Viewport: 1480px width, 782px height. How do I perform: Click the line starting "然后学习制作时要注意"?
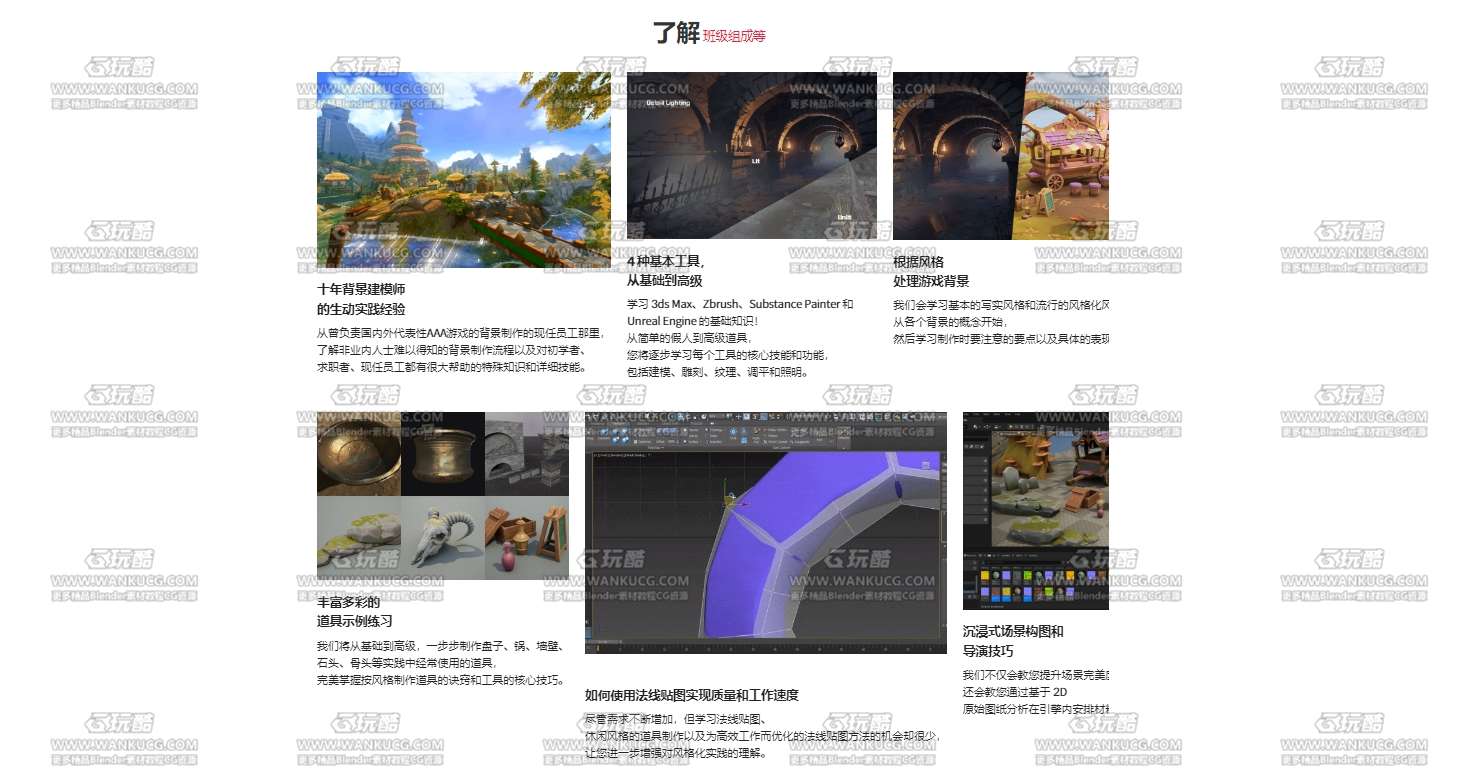(1001, 339)
